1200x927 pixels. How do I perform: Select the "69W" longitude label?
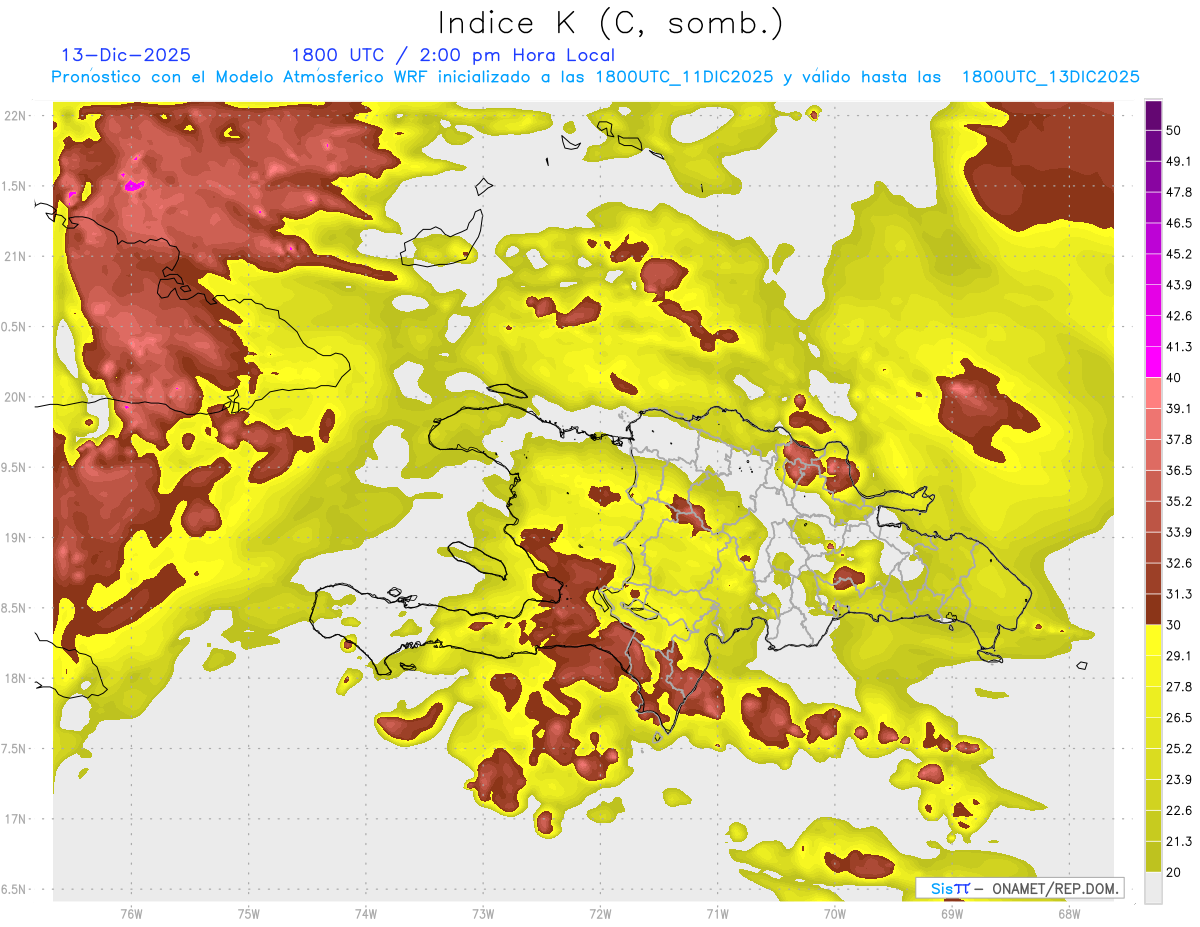coord(951,913)
